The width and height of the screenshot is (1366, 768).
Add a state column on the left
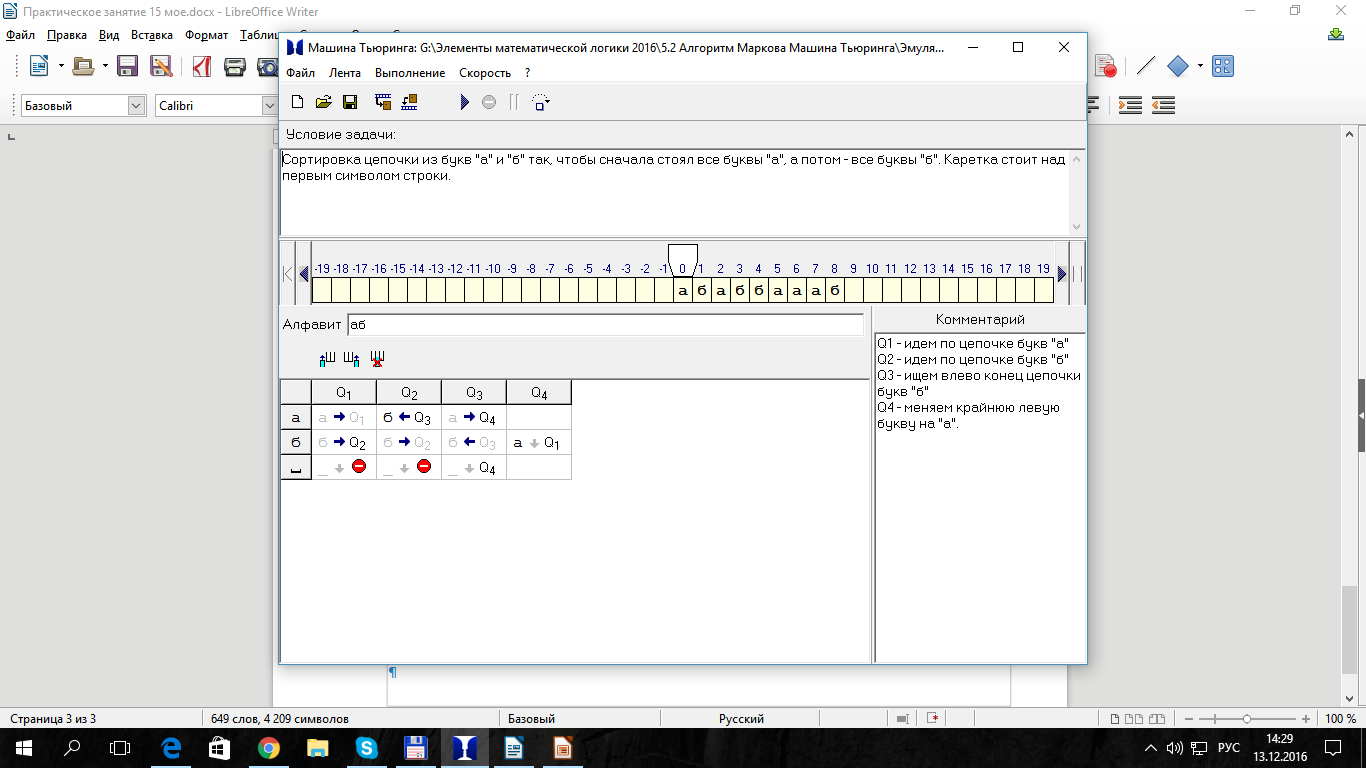(x=328, y=358)
